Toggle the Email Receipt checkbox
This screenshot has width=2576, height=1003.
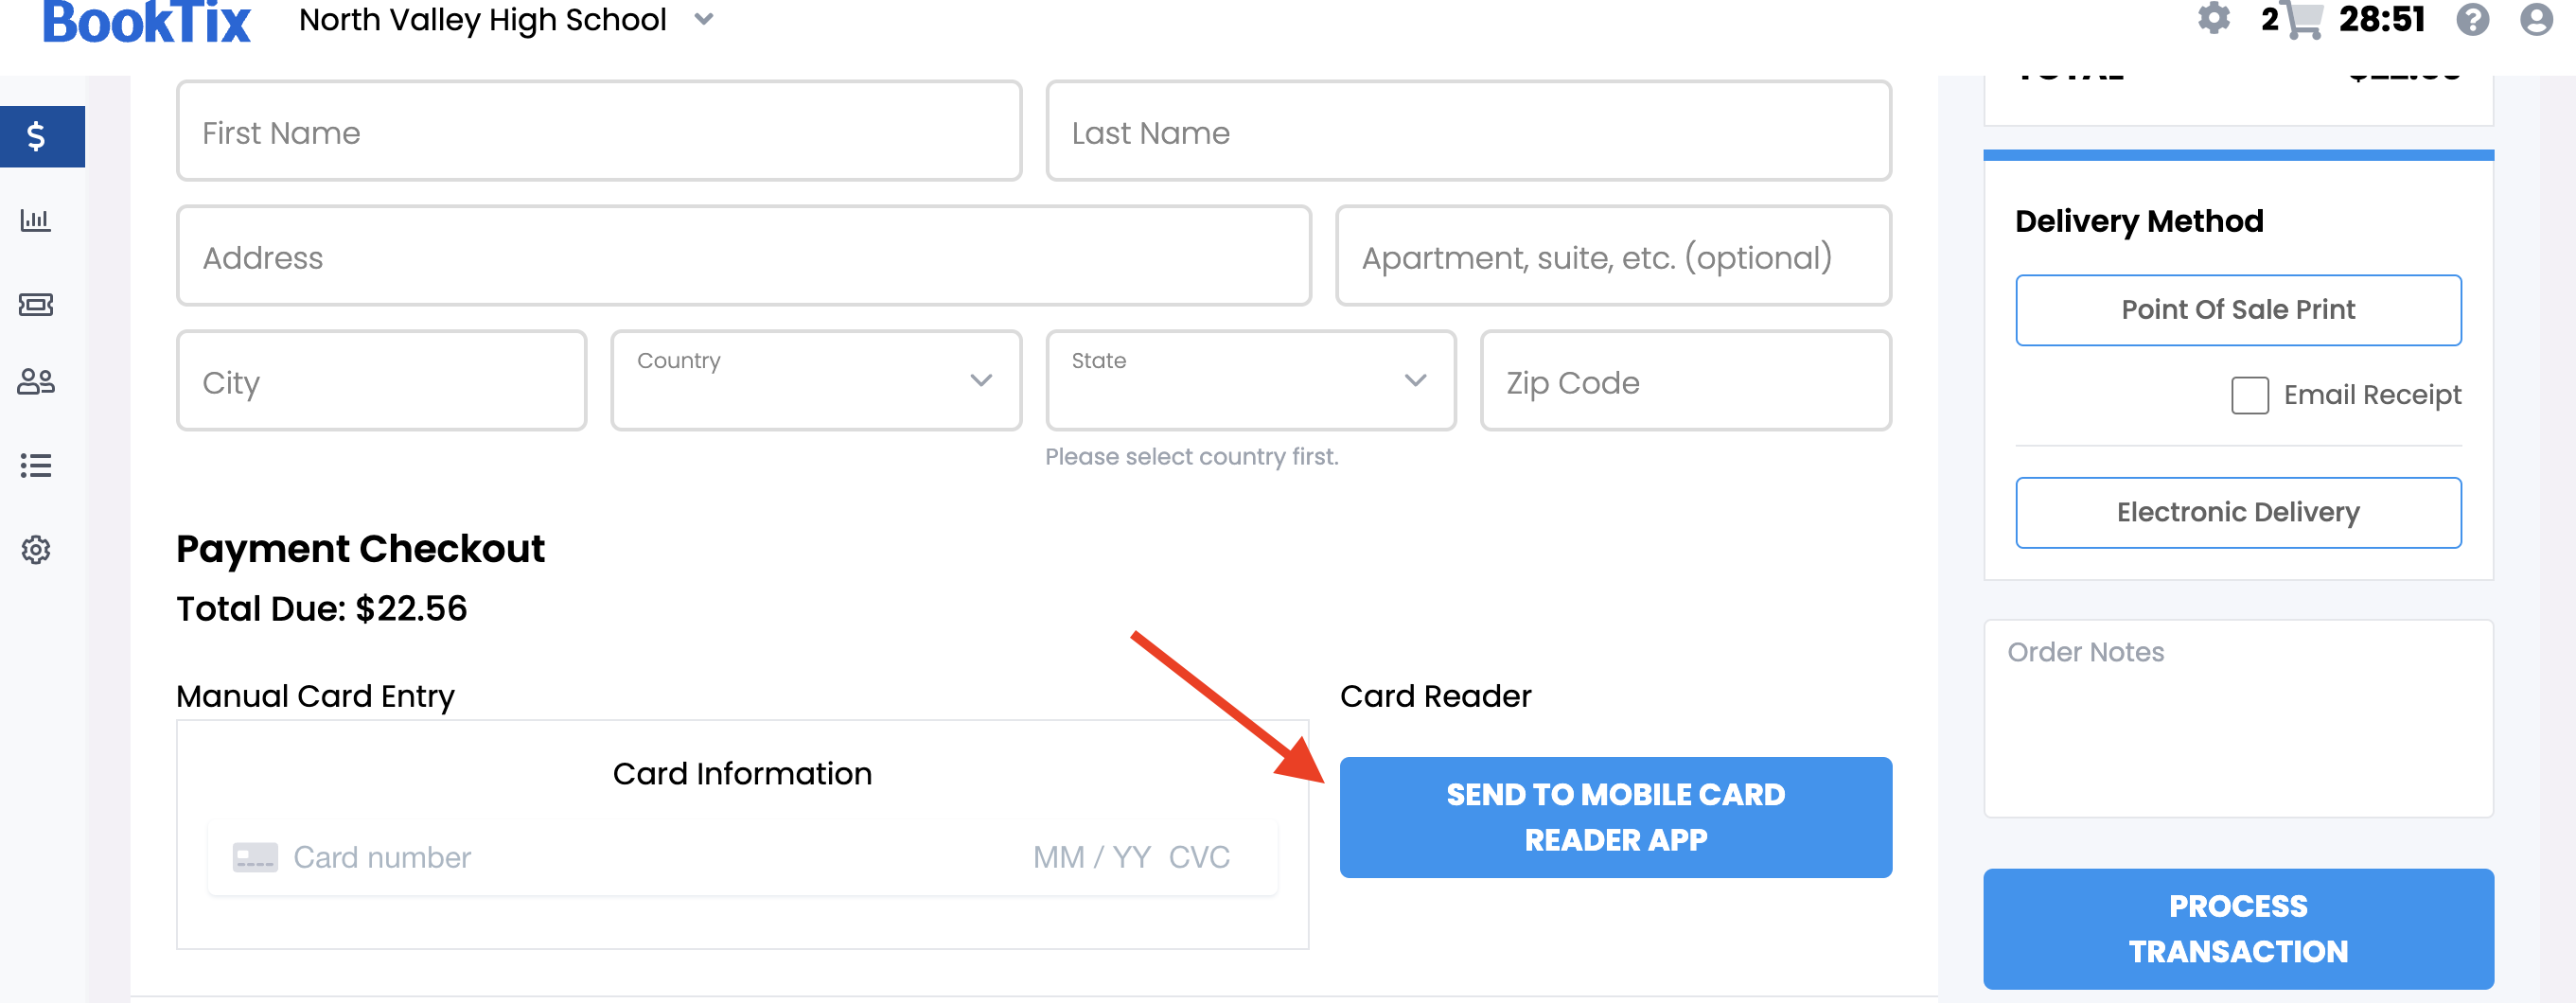(2249, 395)
